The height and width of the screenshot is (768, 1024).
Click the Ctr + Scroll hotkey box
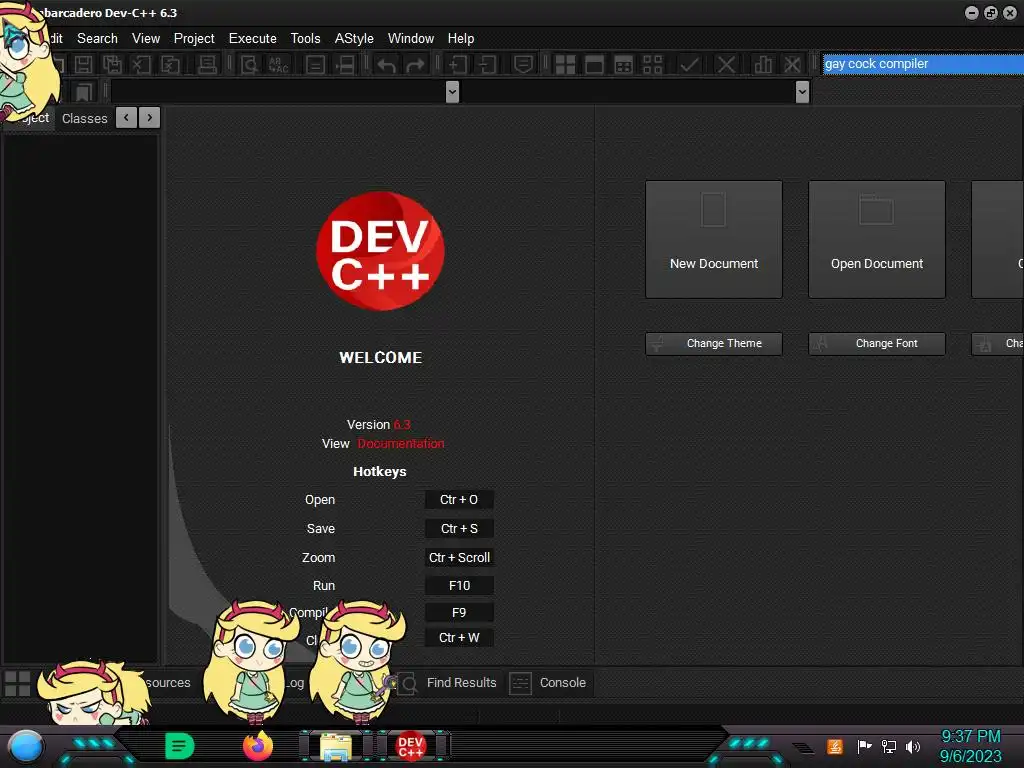coord(459,558)
